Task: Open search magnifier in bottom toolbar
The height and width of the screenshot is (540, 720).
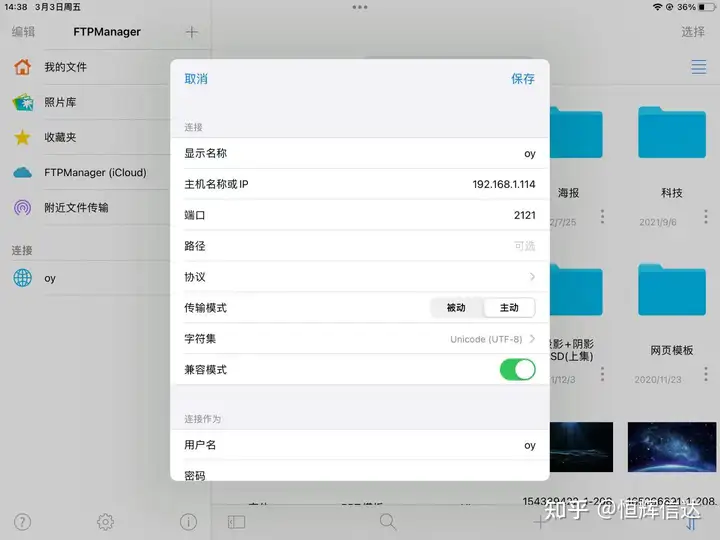Action: (388, 522)
